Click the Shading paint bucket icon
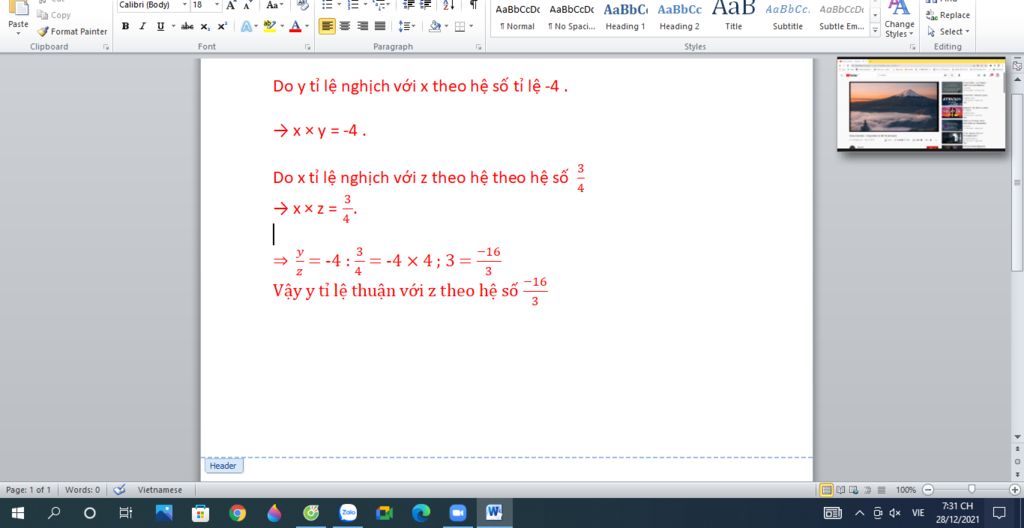 tap(434, 27)
